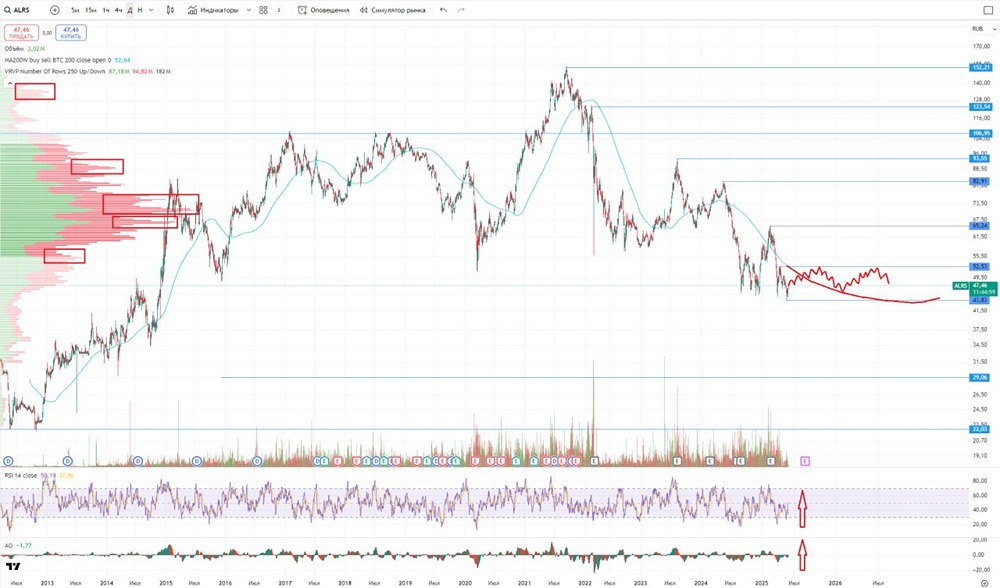
Task: Select the daily 'Д' timeframe
Action: click(x=129, y=10)
